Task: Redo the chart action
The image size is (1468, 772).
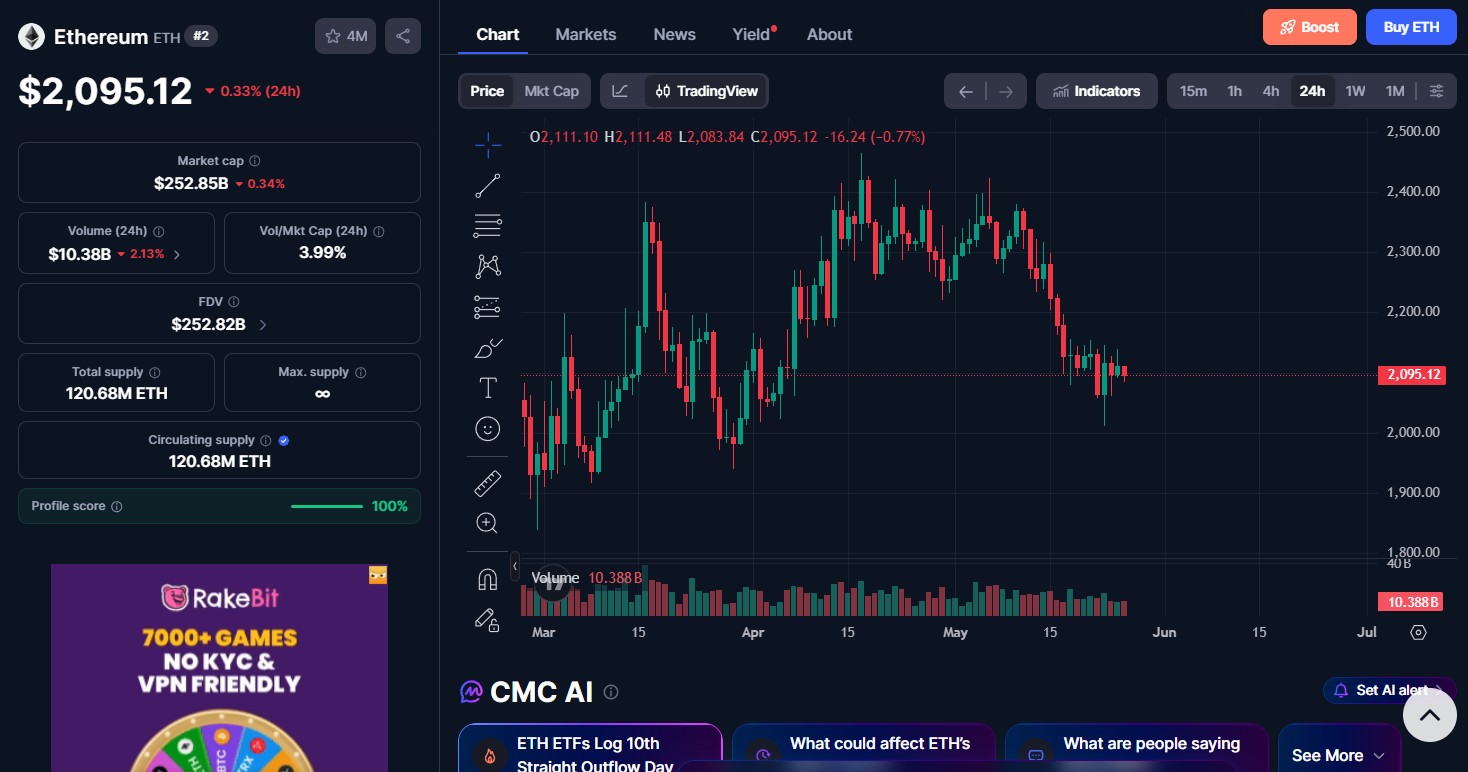Action: [x=1005, y=91]
